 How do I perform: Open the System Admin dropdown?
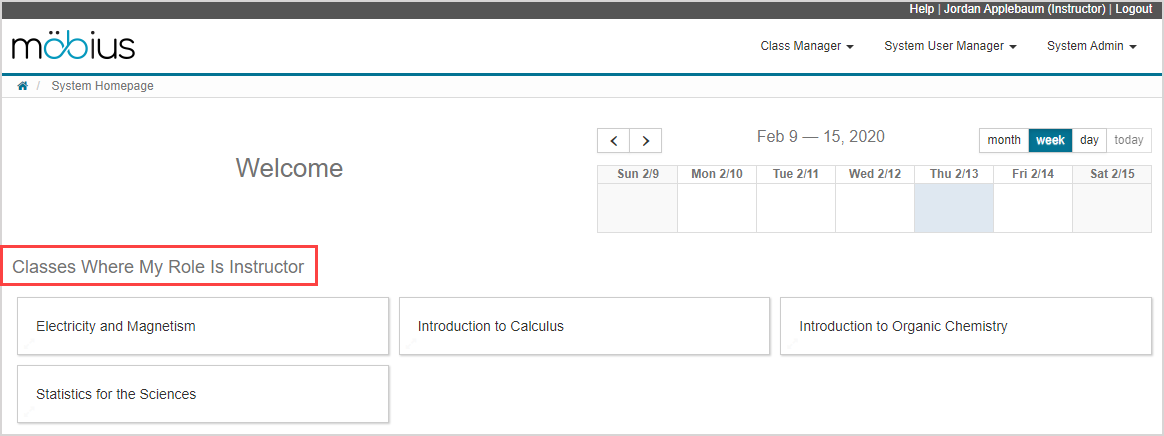coord(1091,46)
